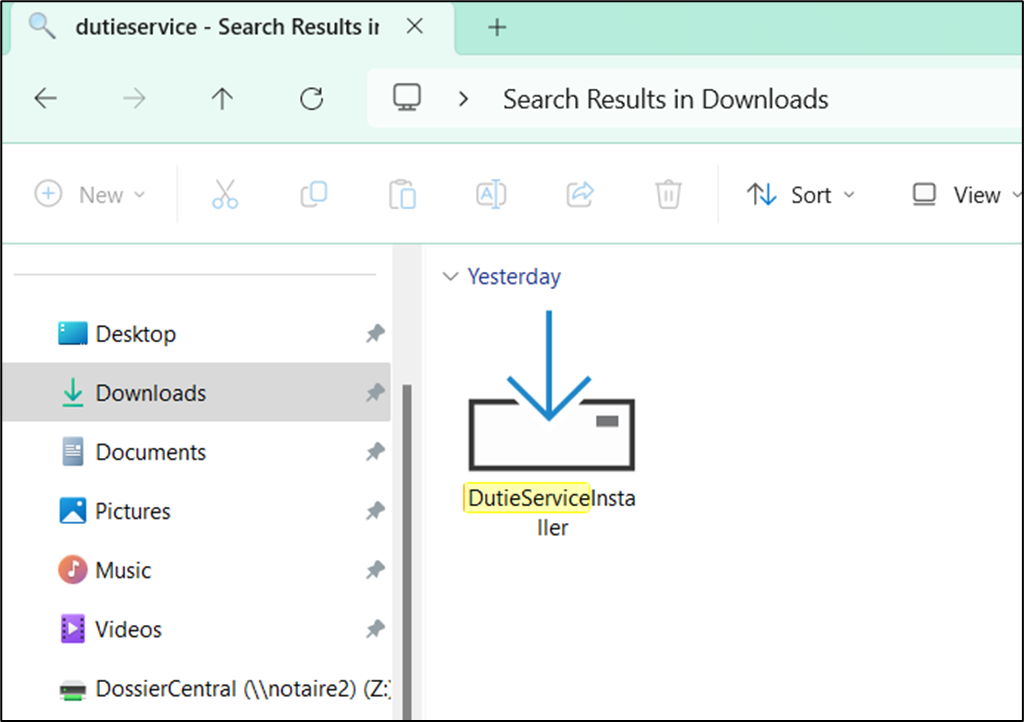1024x722 pixels.
Task: Click the Cut scissors icon
Action: (225, 194)
